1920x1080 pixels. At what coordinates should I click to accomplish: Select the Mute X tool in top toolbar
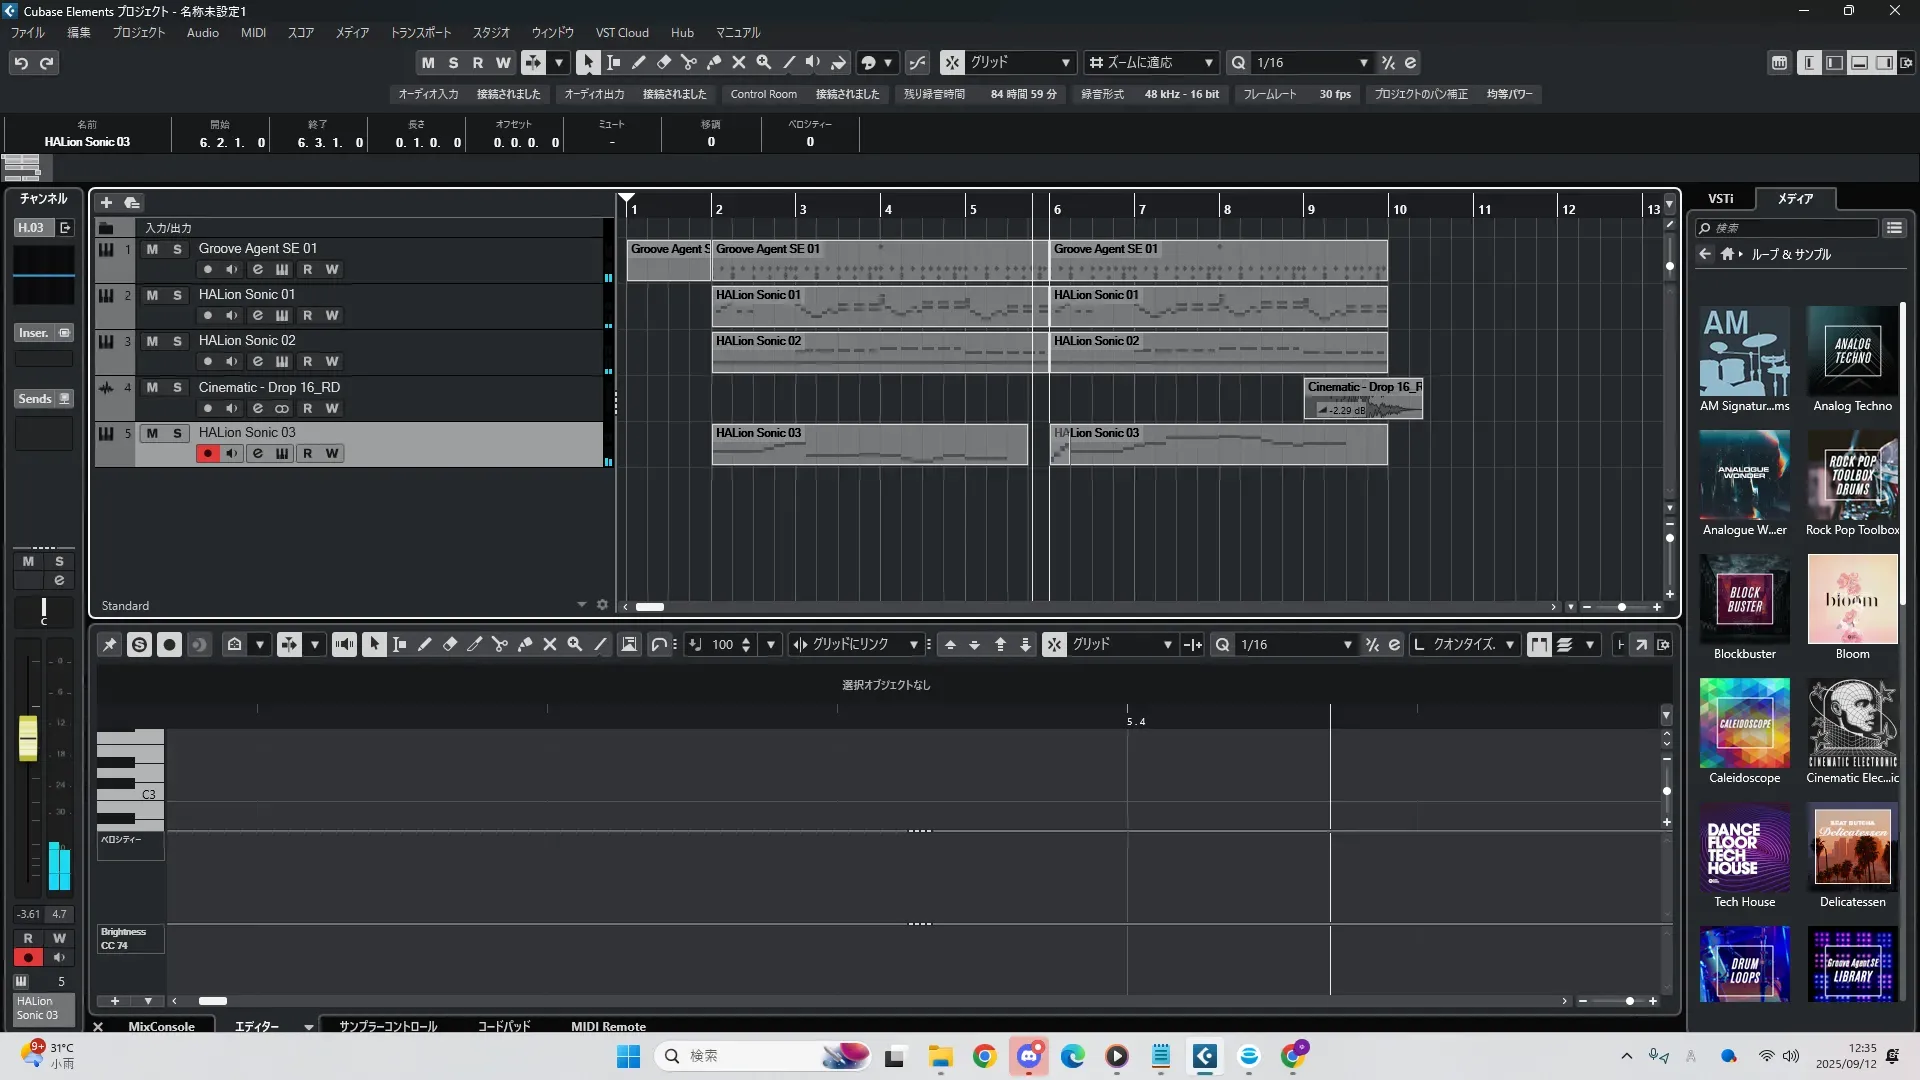point(739,62)
